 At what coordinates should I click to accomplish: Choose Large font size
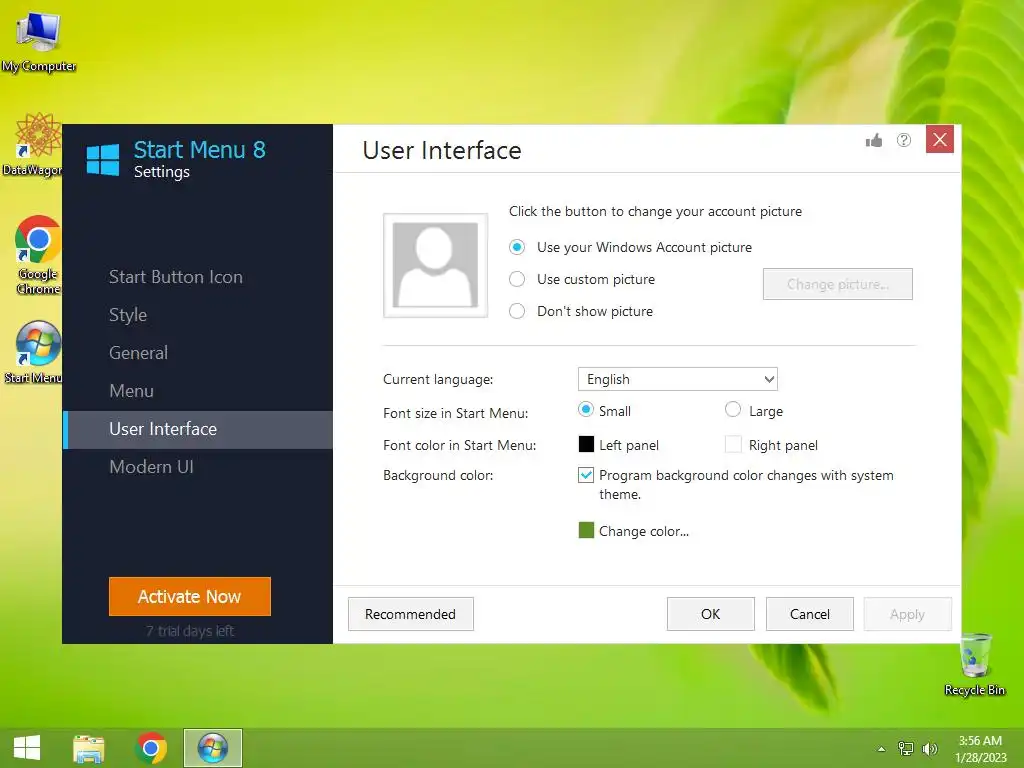pos(754,410)
